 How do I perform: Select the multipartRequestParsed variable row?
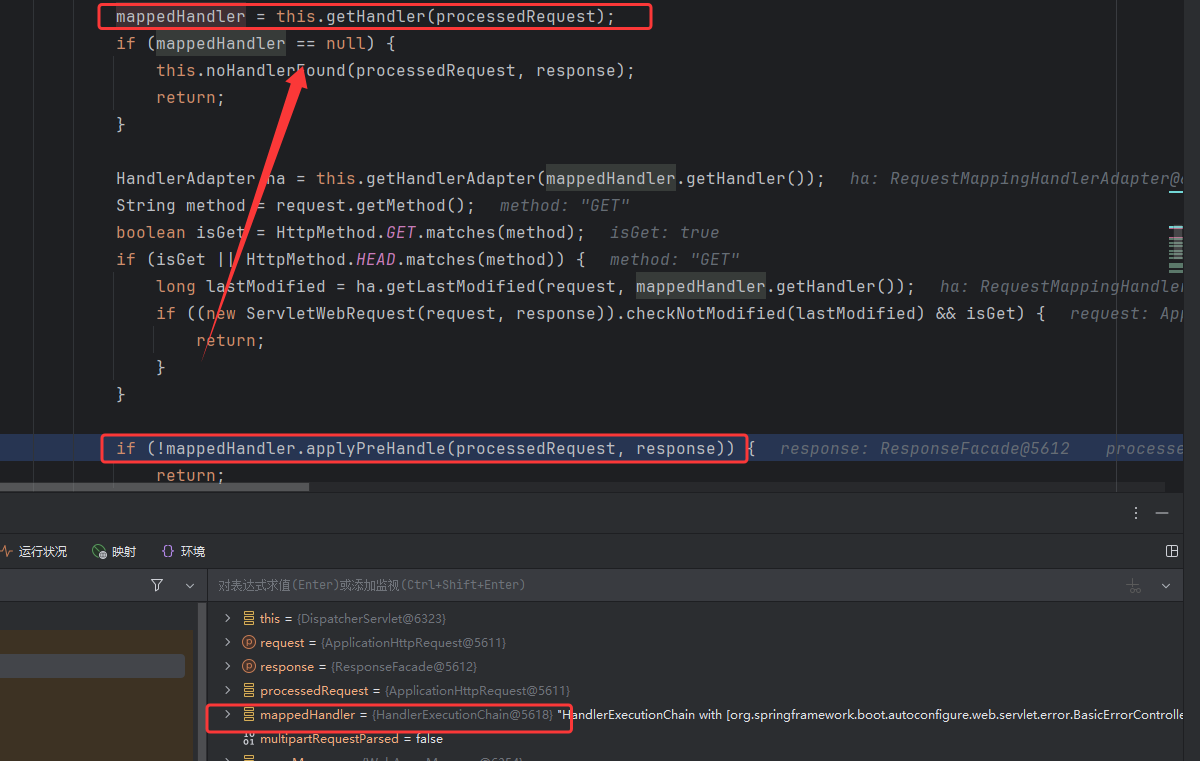pos(350,739)
